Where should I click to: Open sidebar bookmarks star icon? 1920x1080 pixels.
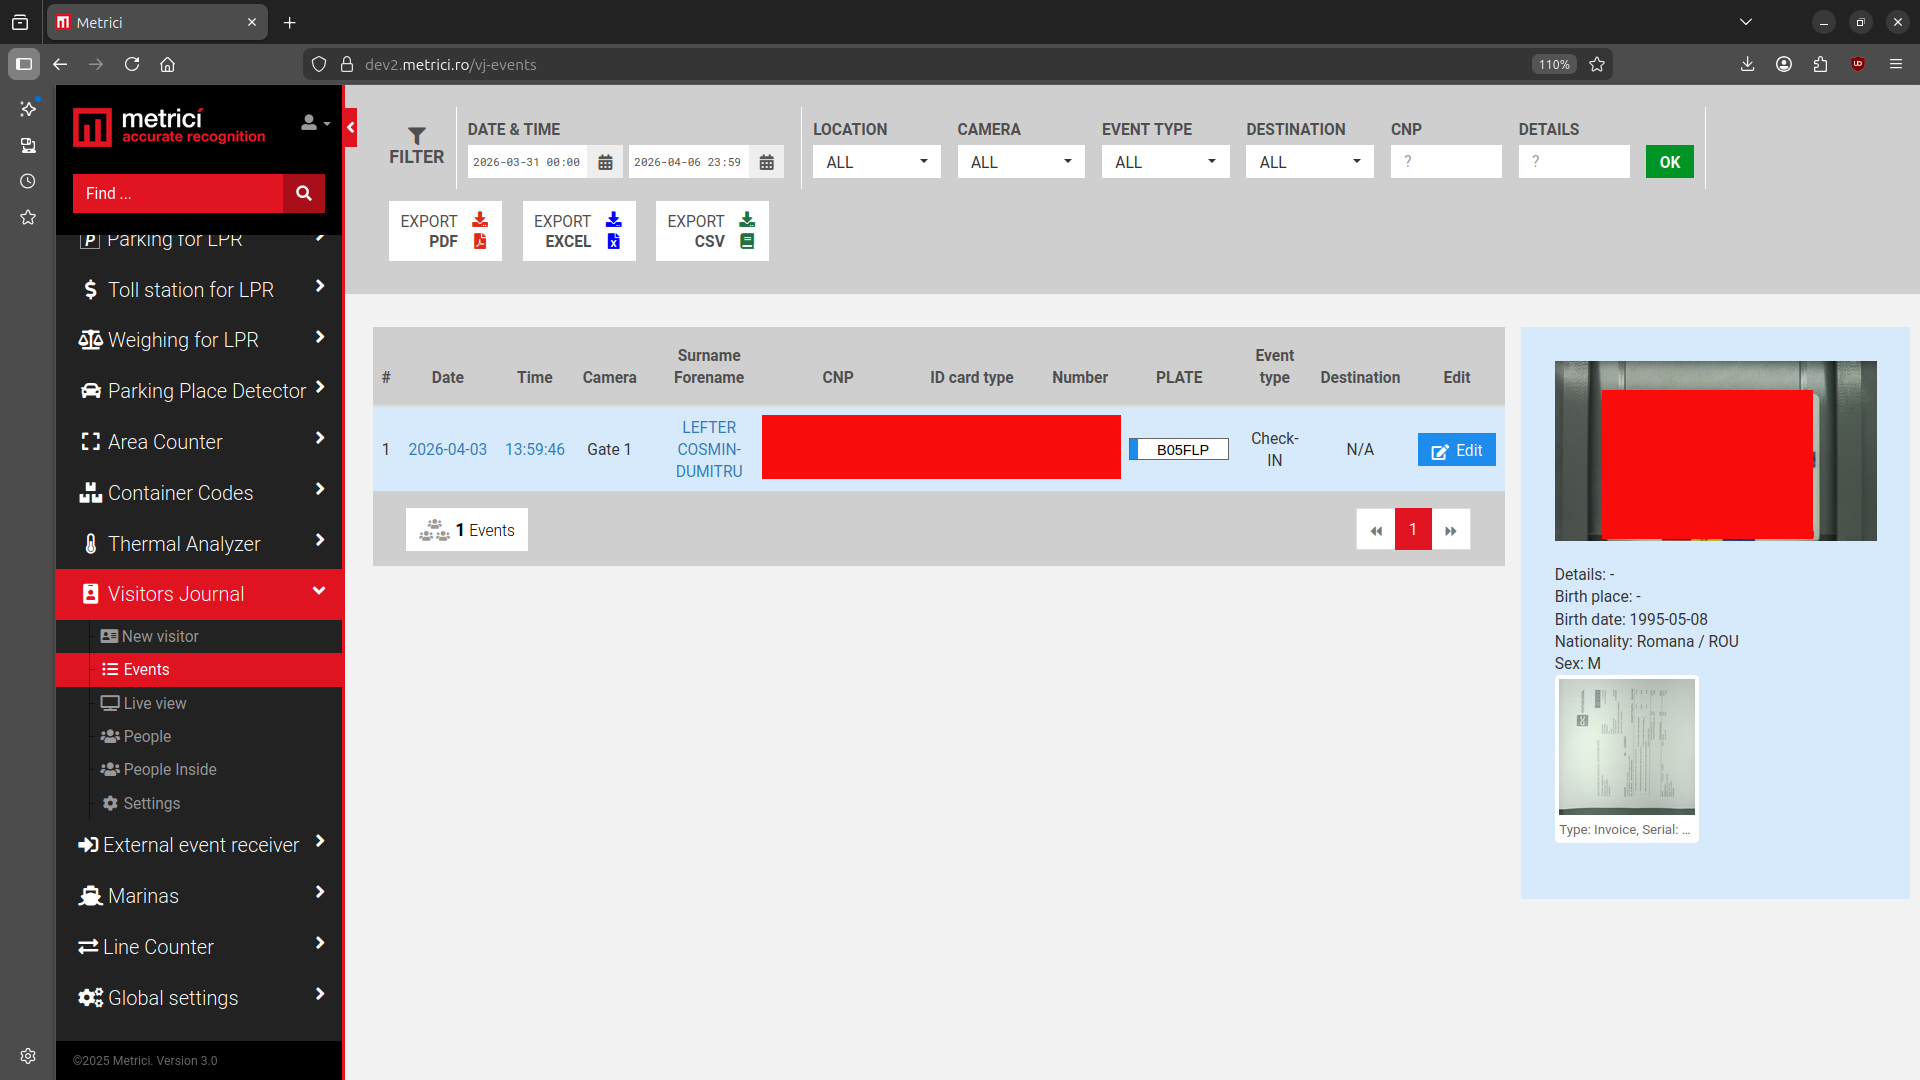[28, 217]
